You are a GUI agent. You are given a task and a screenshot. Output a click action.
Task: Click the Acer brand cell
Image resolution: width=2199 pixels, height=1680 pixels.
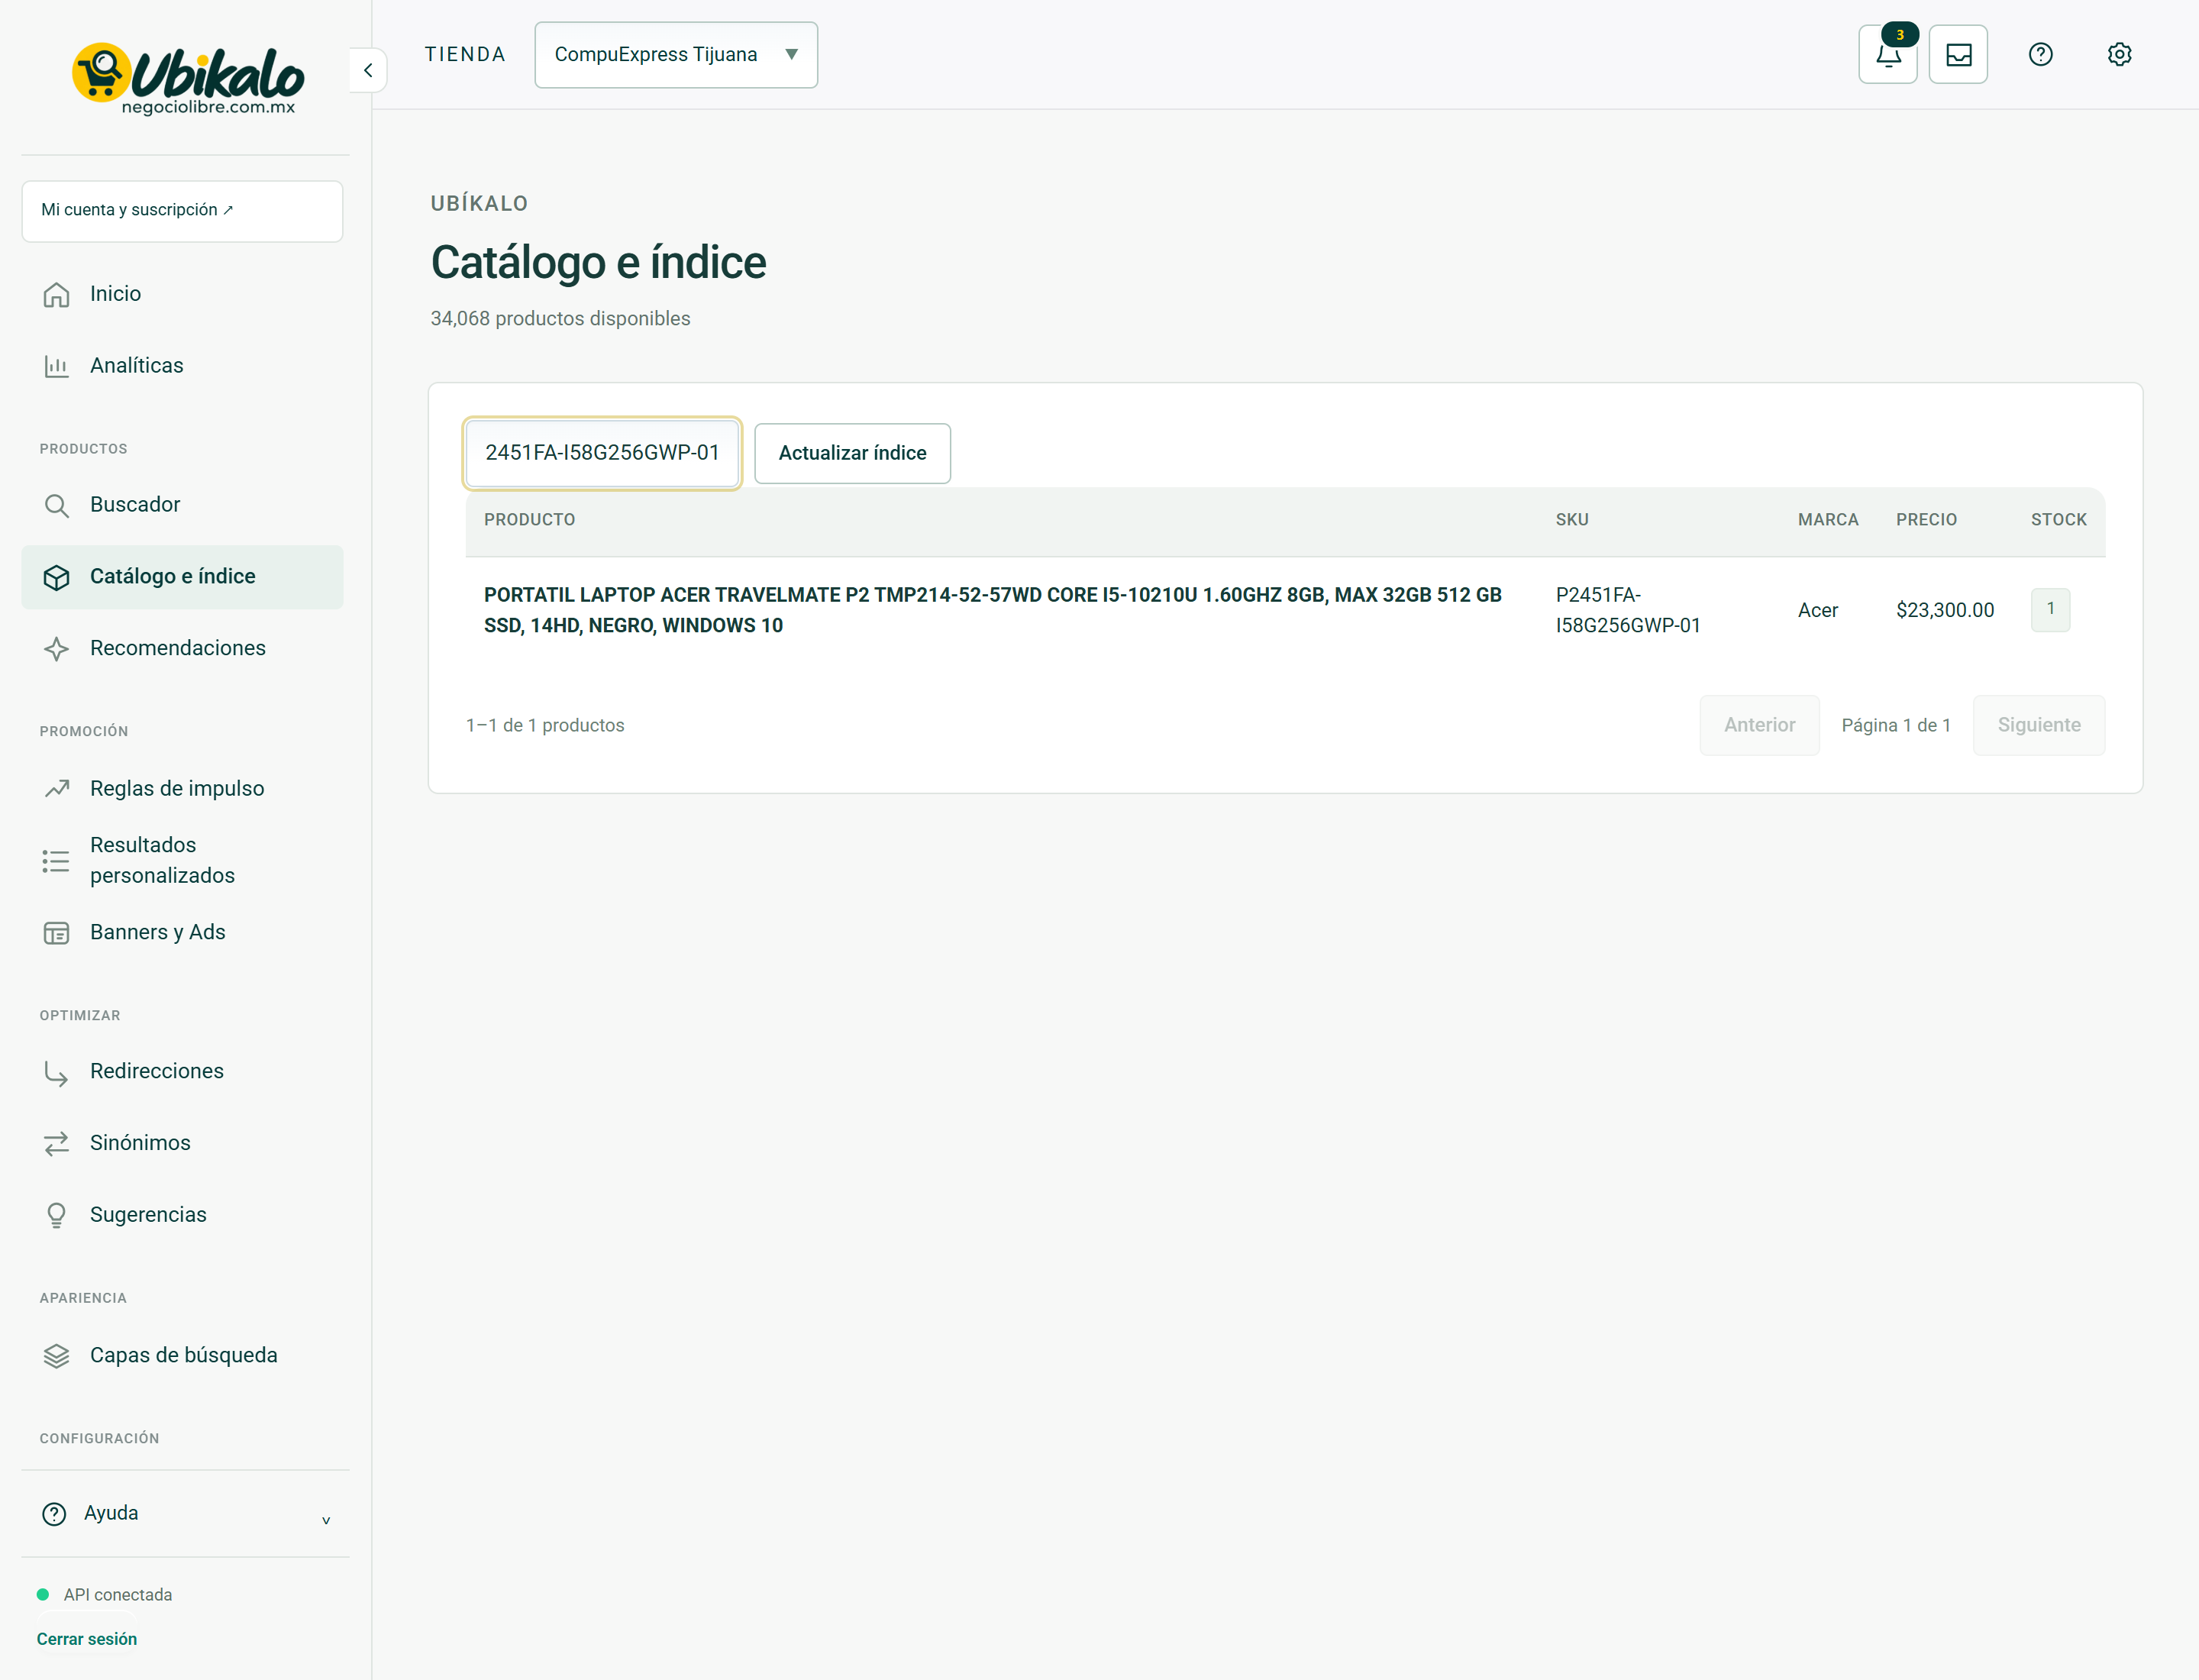[x=1817, y=610]
